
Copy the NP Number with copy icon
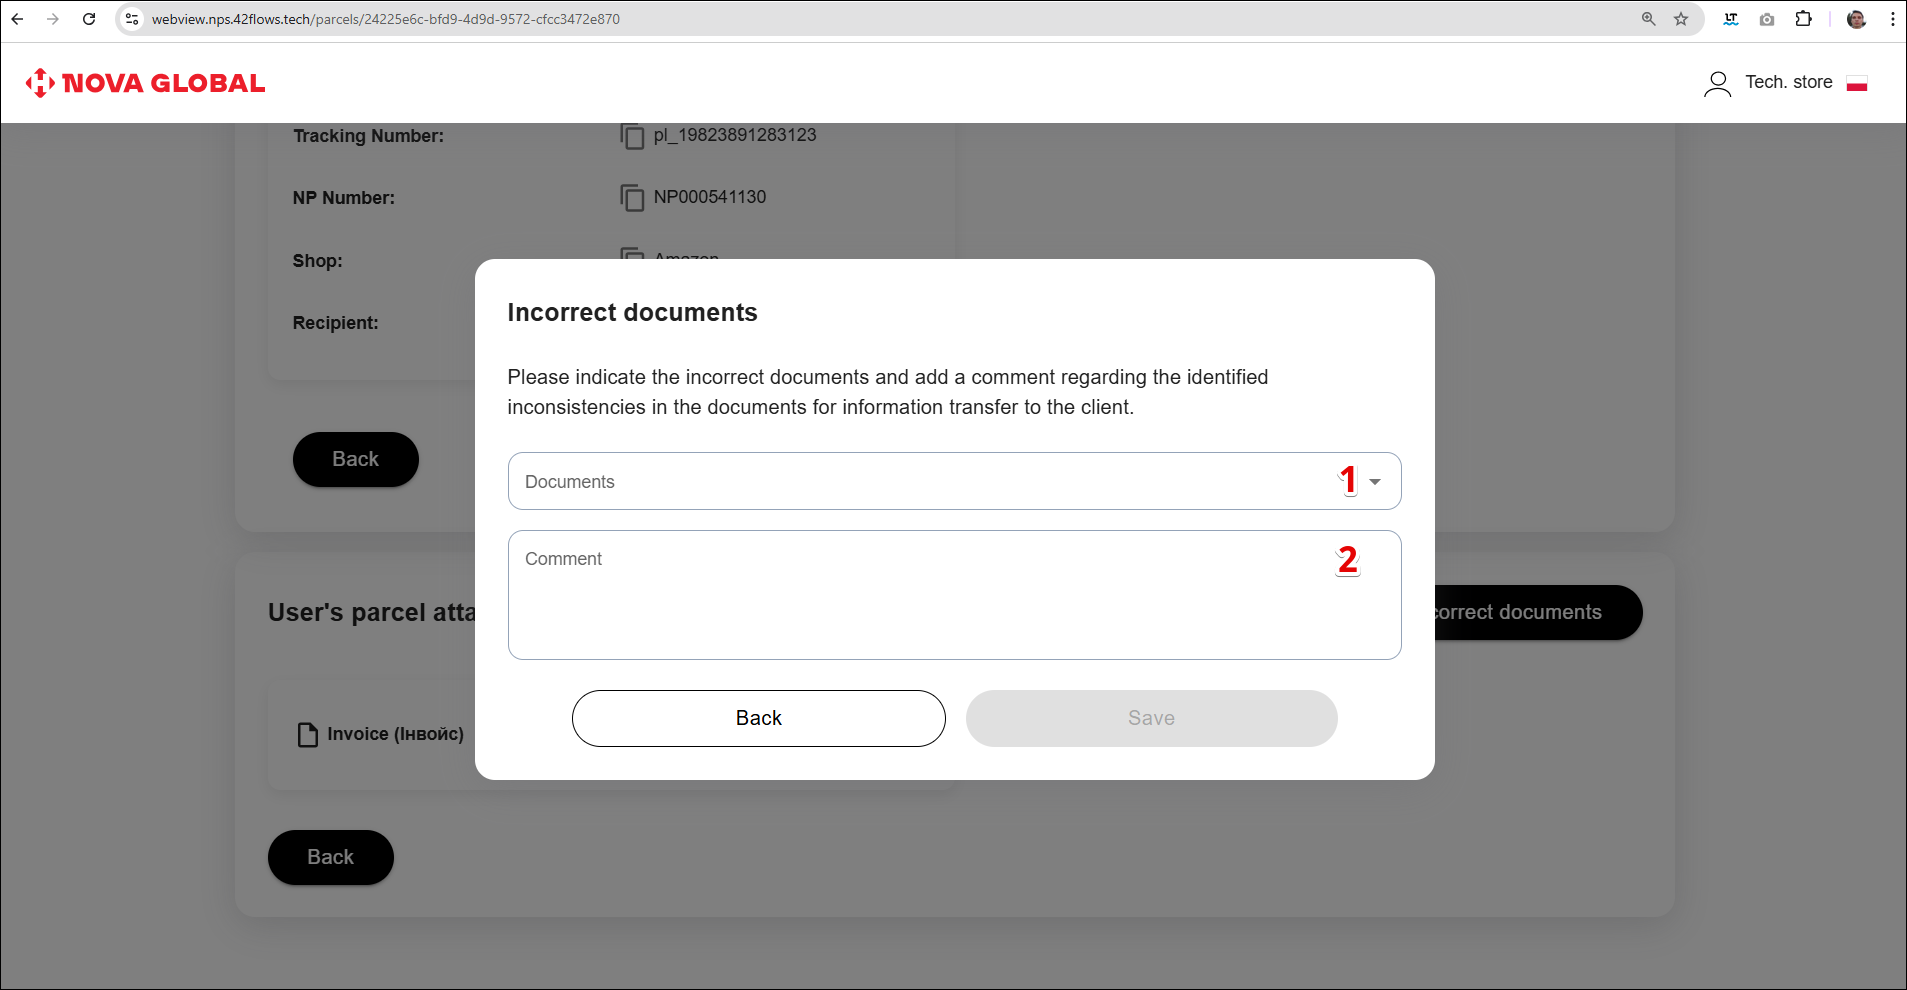click(x=632, y=198)
